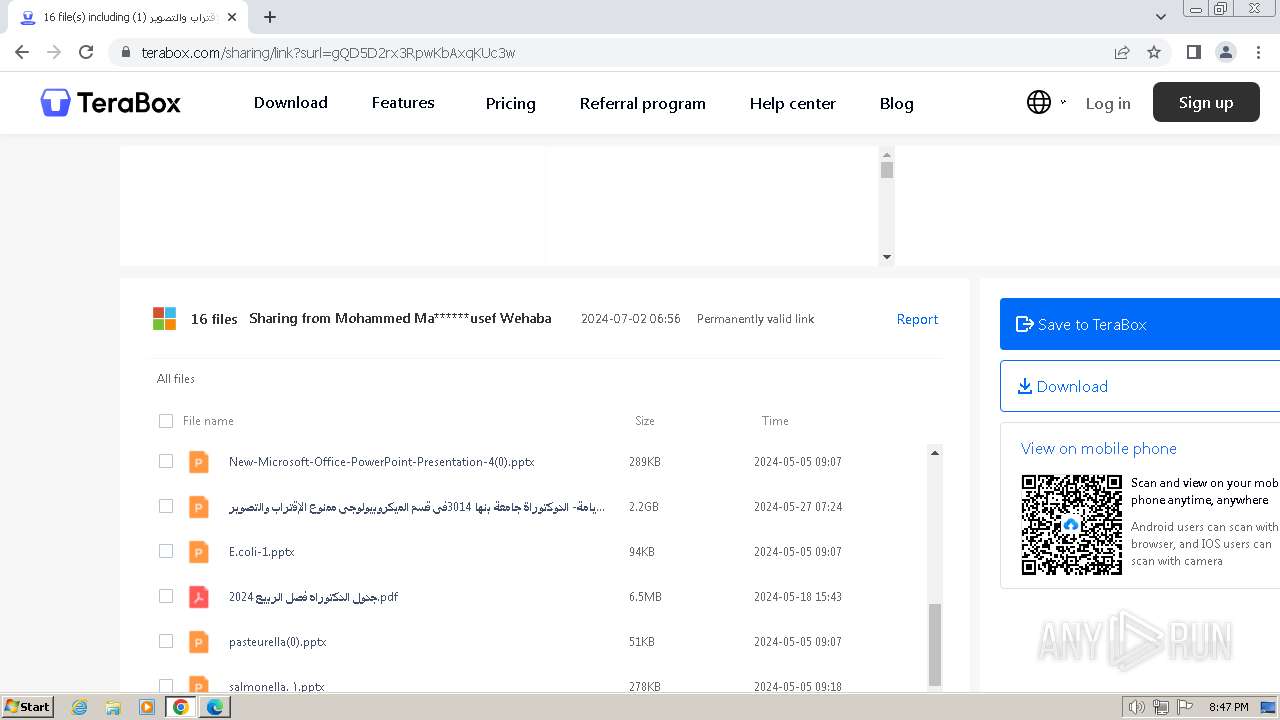Open a new browser tab
This screenshot has width=1280, height=720.
(x=270, y=17)
